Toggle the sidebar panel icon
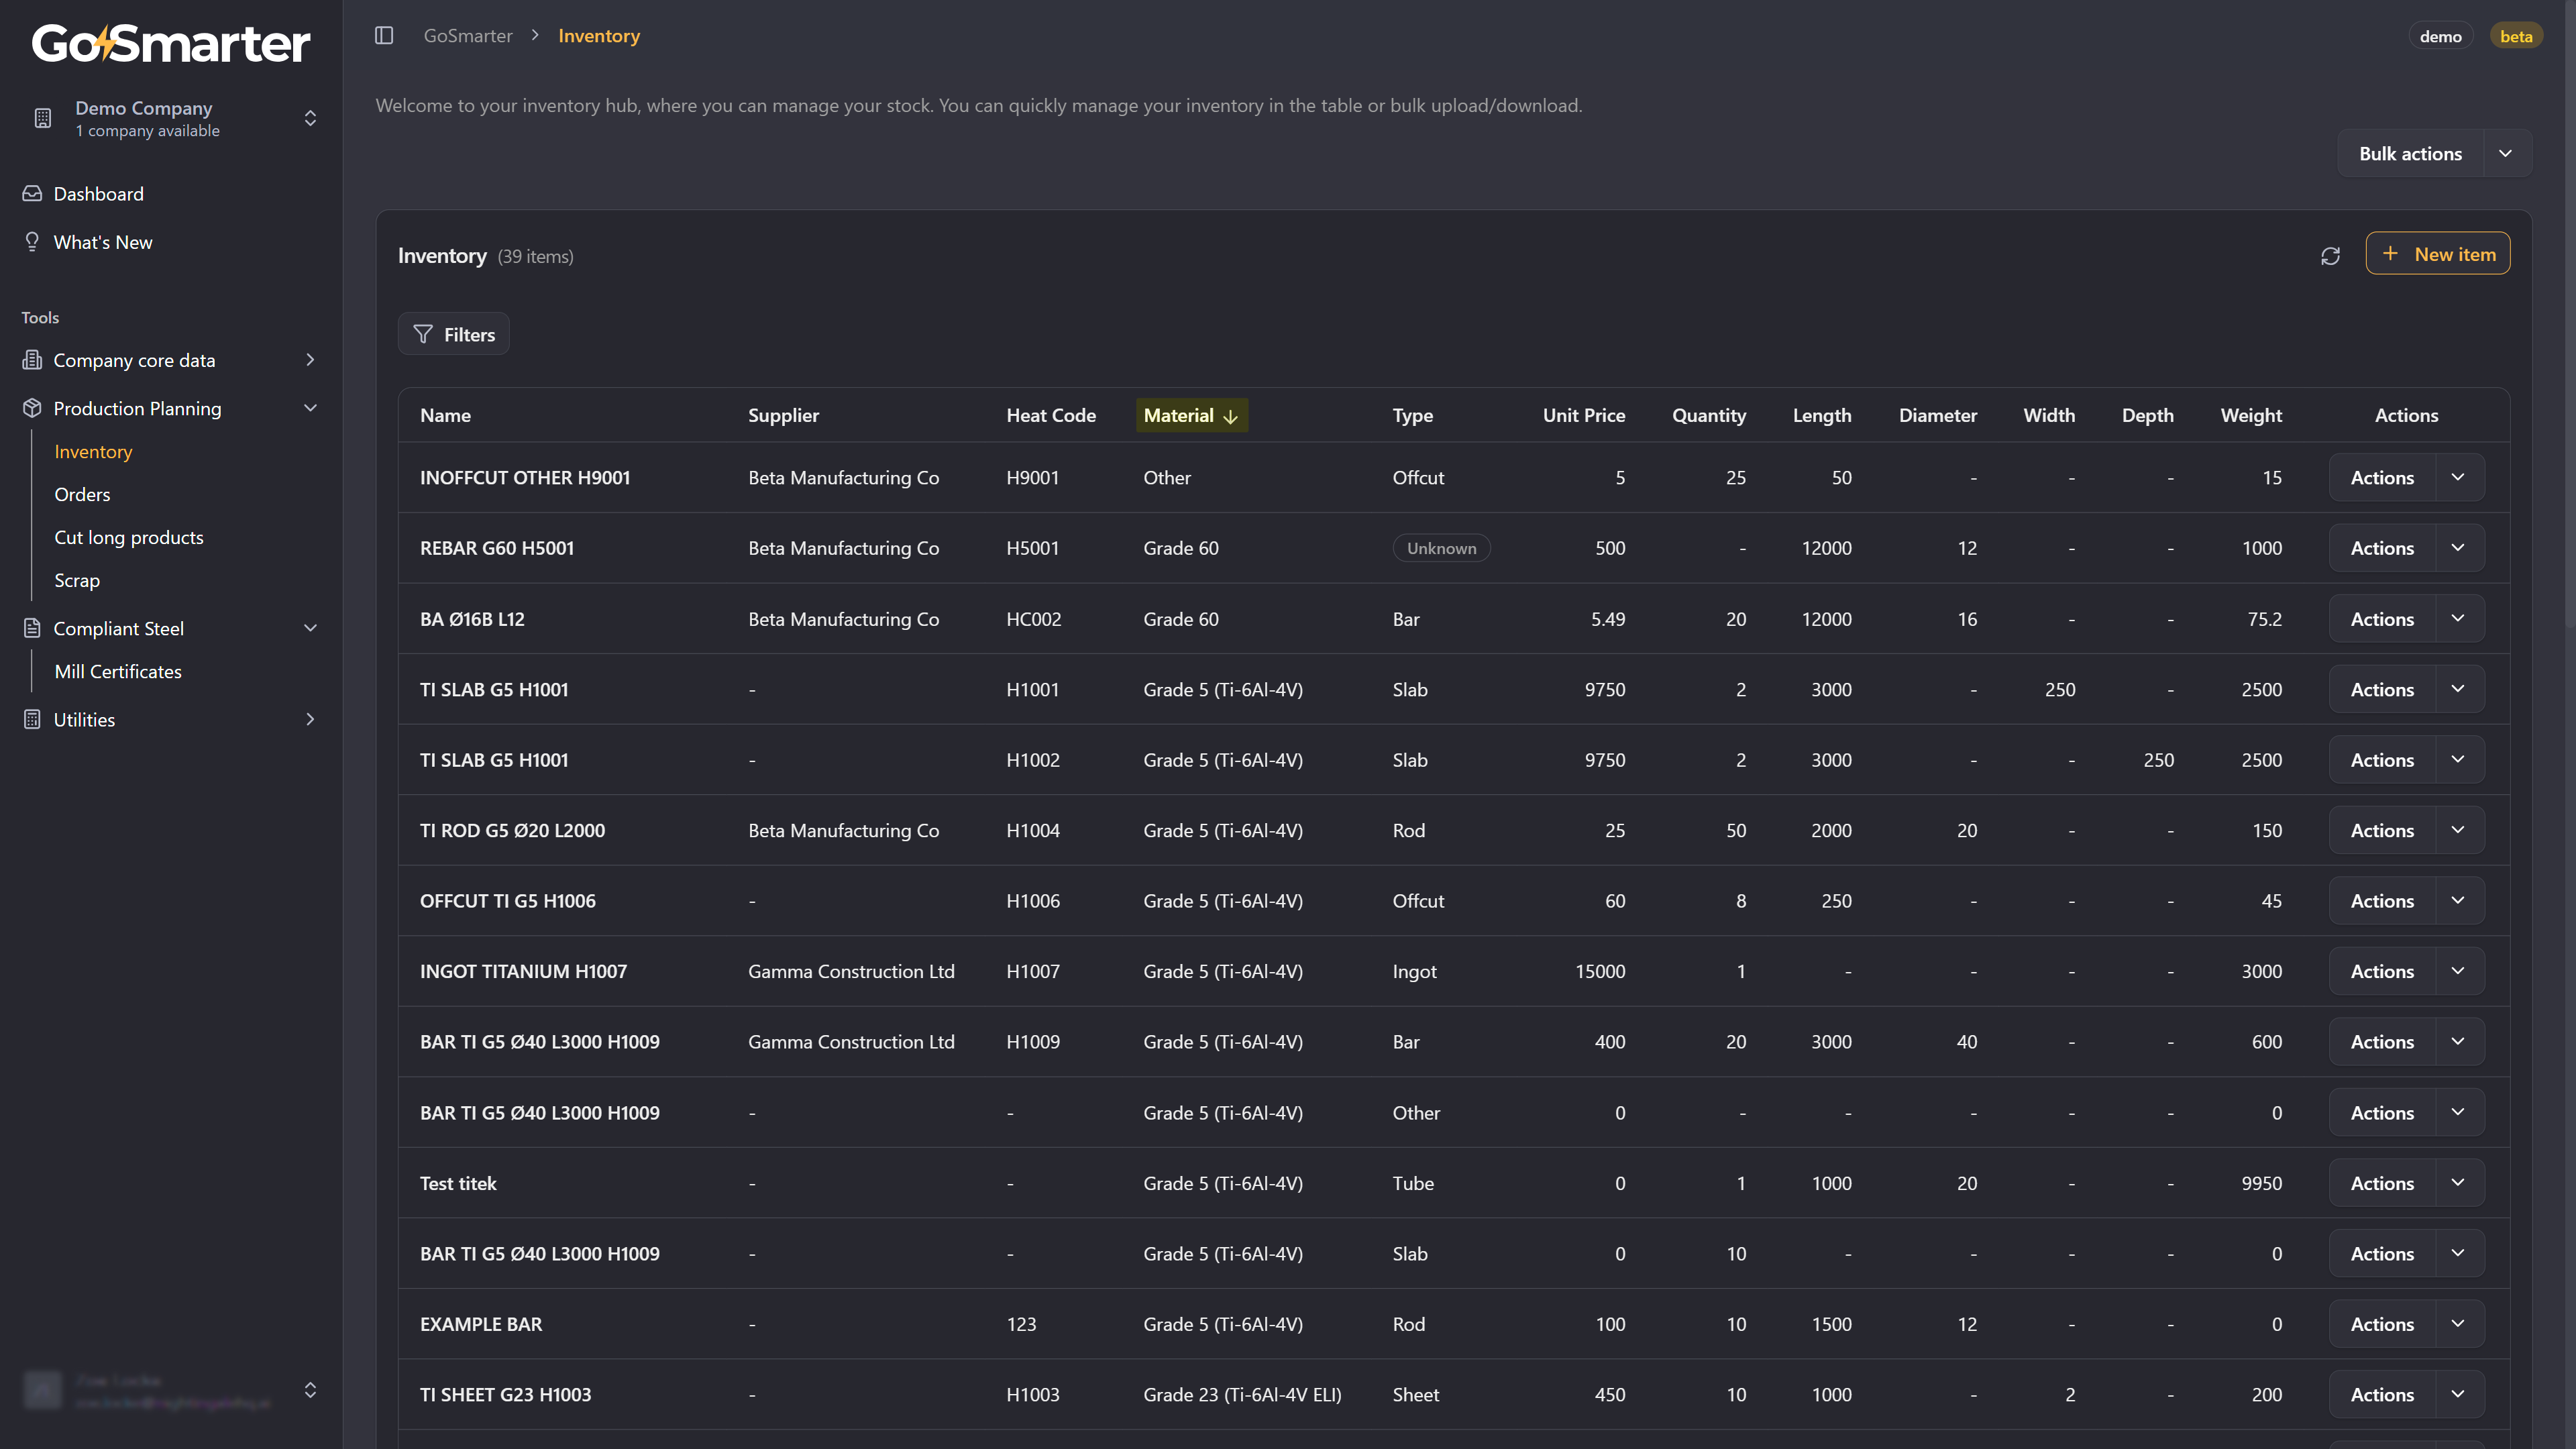Viewport: 2576px width, 1449px height. (x=384, y=36)
